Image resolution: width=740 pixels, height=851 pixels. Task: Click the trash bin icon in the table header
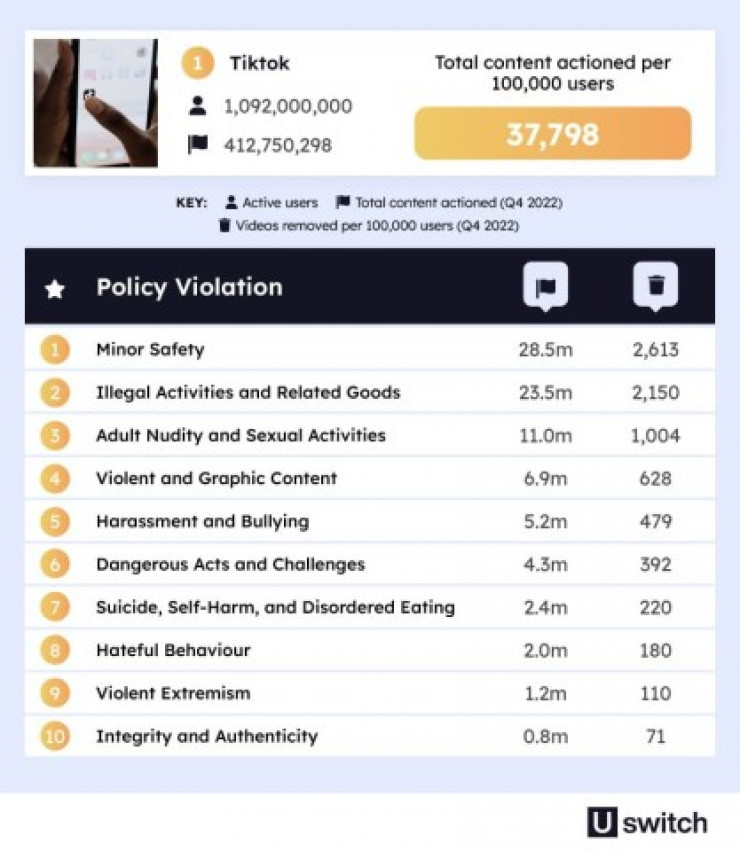click(655, 287)
